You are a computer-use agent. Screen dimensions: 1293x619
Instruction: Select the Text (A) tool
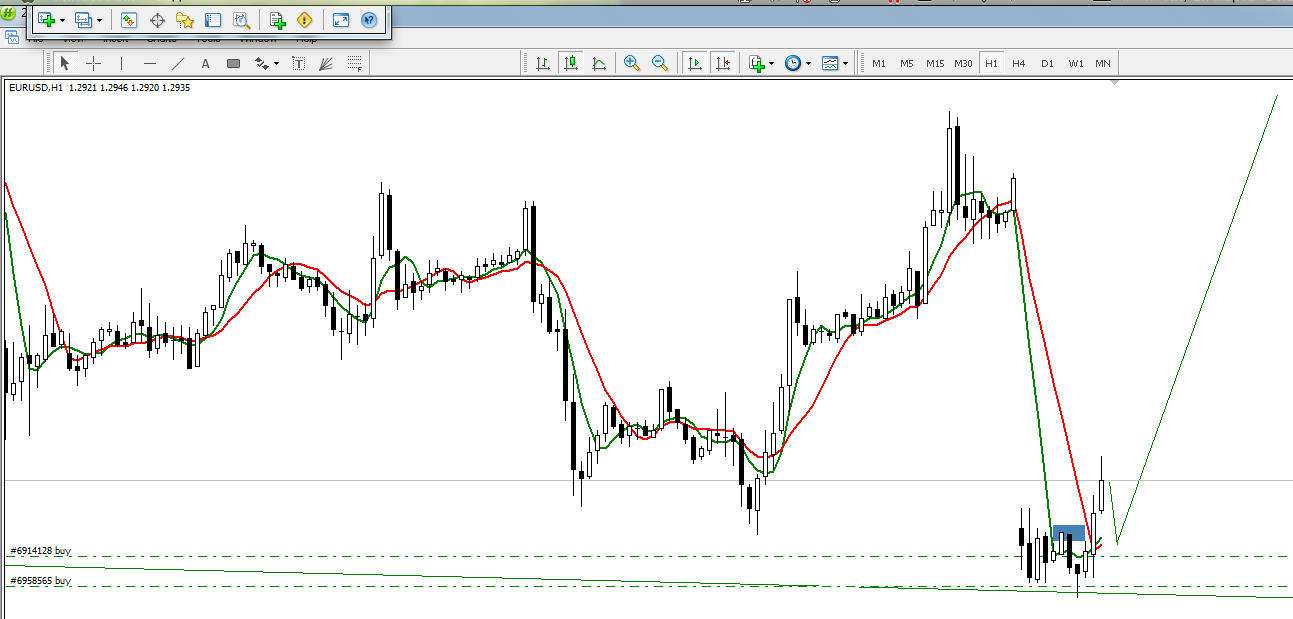(x=206, y=63)
